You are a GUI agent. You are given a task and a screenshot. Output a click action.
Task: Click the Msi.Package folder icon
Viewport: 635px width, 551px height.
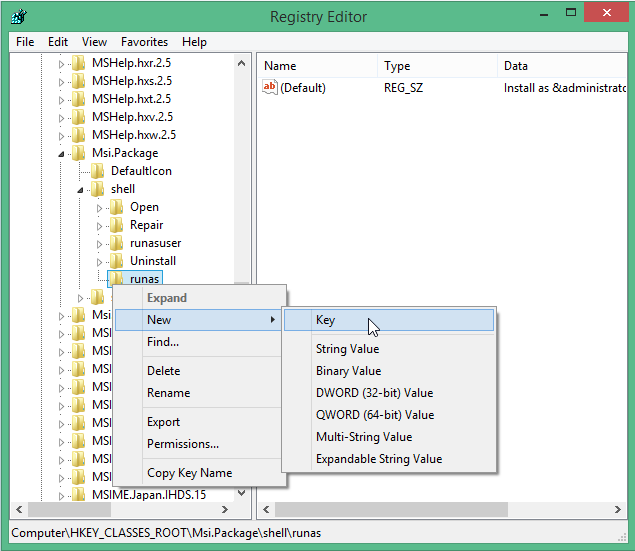coord(78,153)
